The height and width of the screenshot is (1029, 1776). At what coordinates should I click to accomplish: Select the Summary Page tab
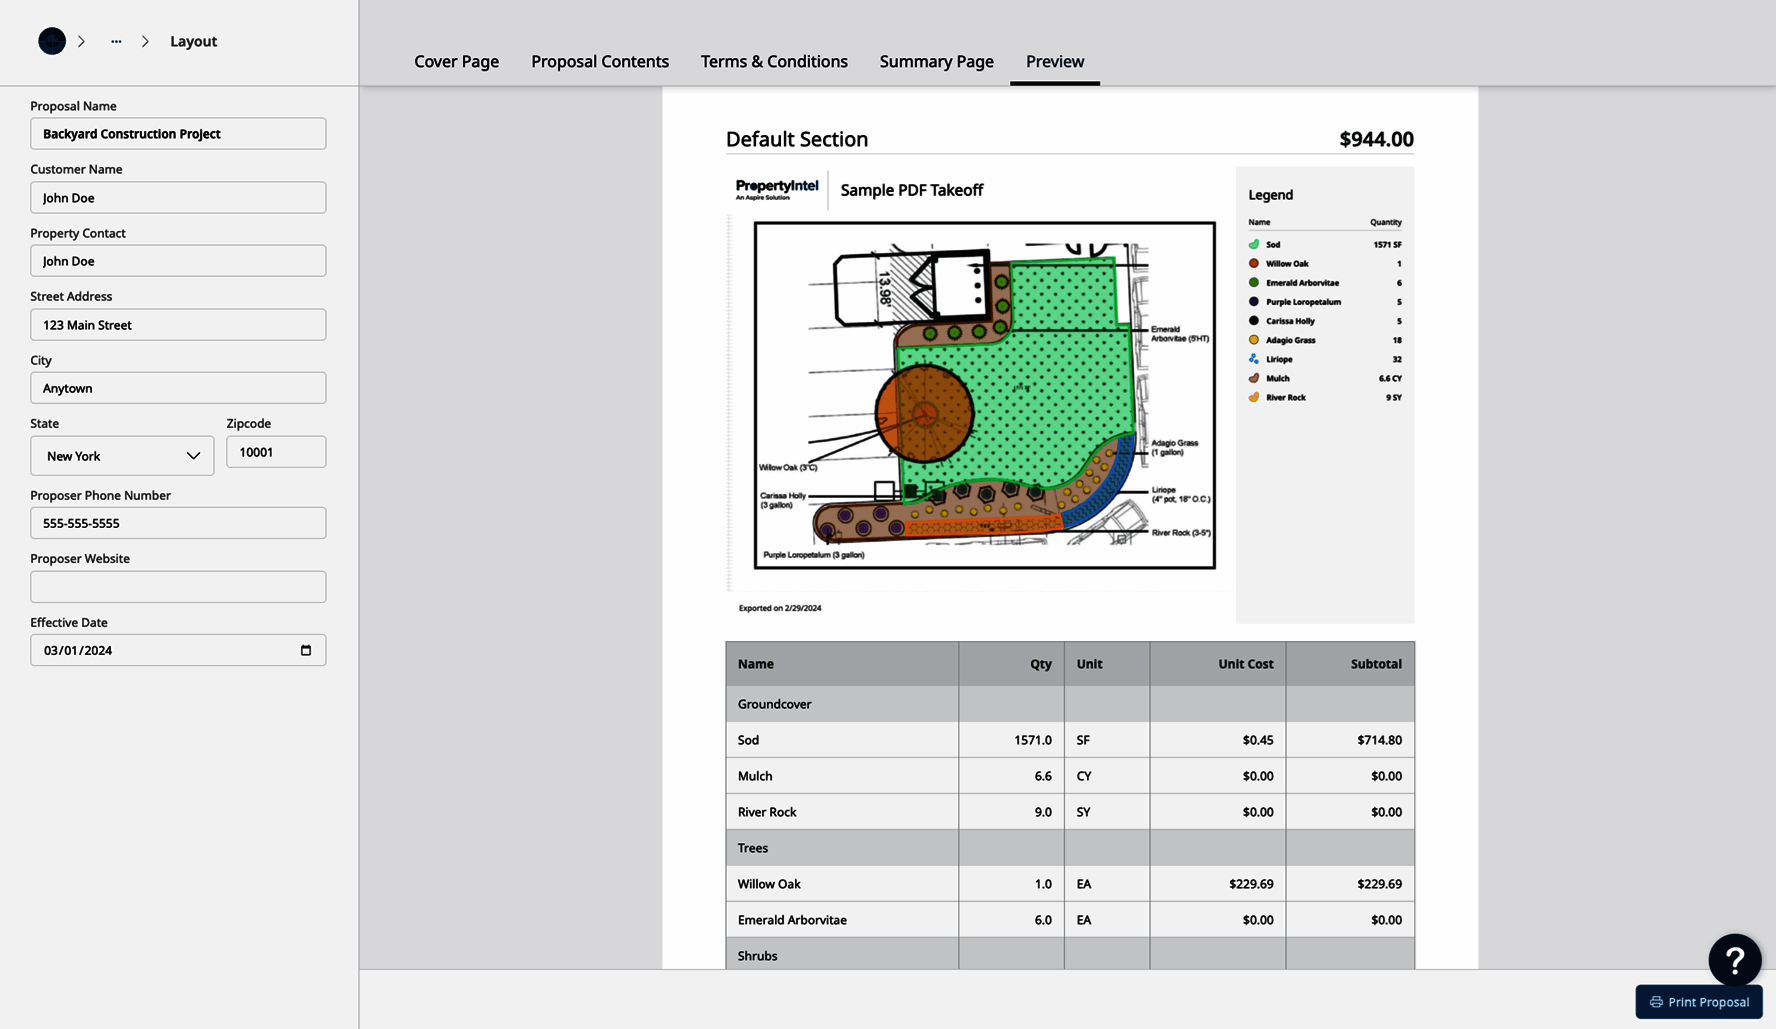pos(936,61)
